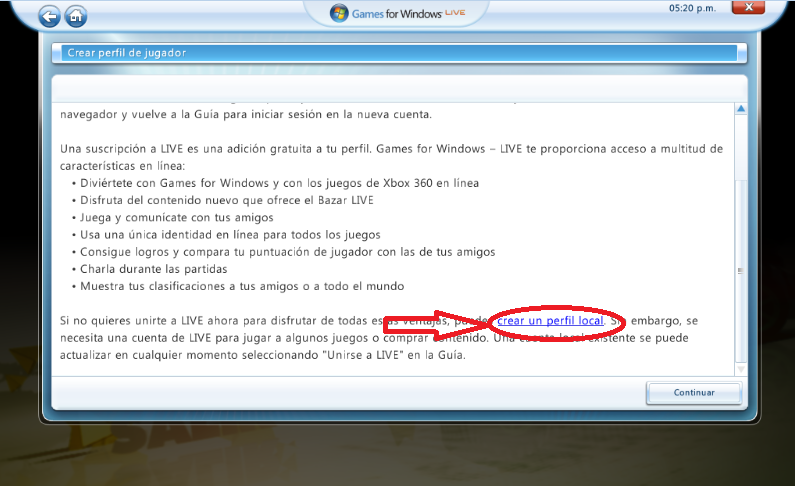795x486 pixels.
Task: Click the Windows logo in title
Action: (x=339, y=13)
